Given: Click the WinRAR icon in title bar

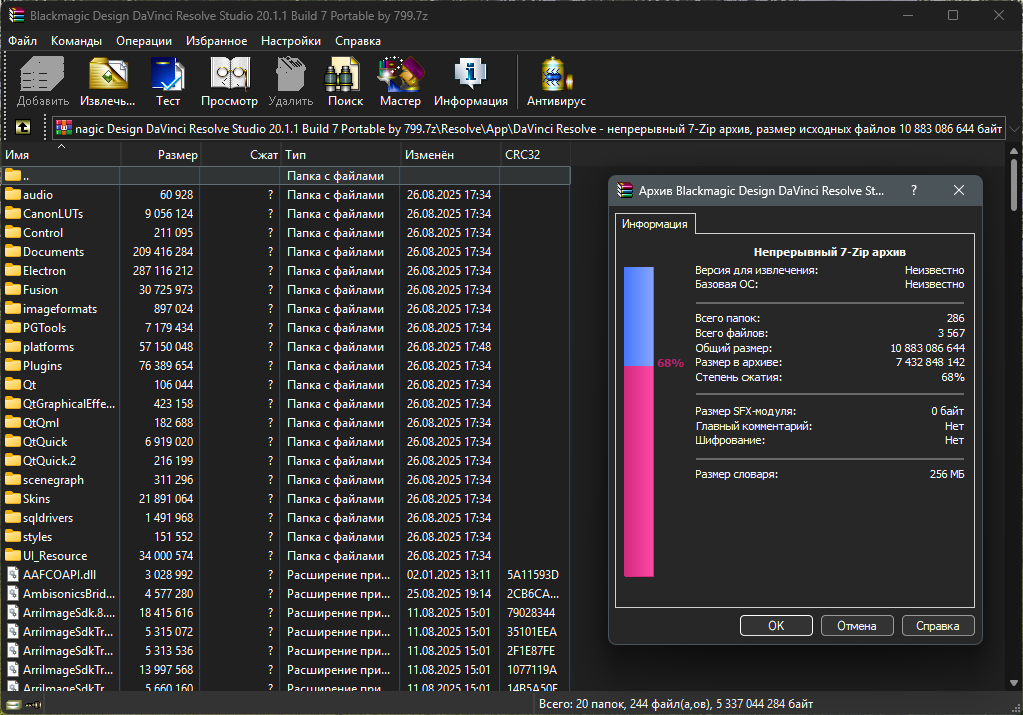Looking at the screenshot, I should 16,15.
